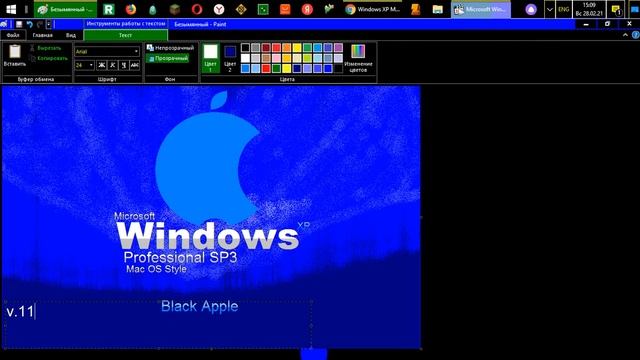Image resolution: width=640 pixels, height=360 pixels.
Task: Select Color 2 (Цвет 2) as the active color
Action: (x=230, y=58)
